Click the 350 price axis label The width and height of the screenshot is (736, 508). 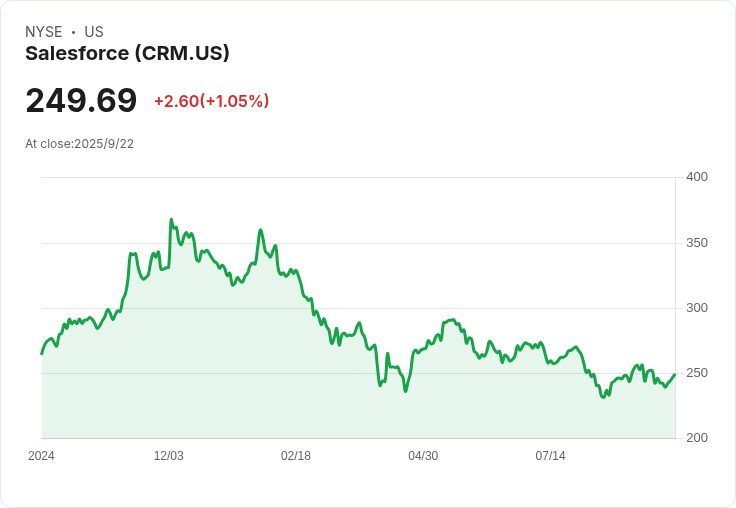tap(697, 243)
